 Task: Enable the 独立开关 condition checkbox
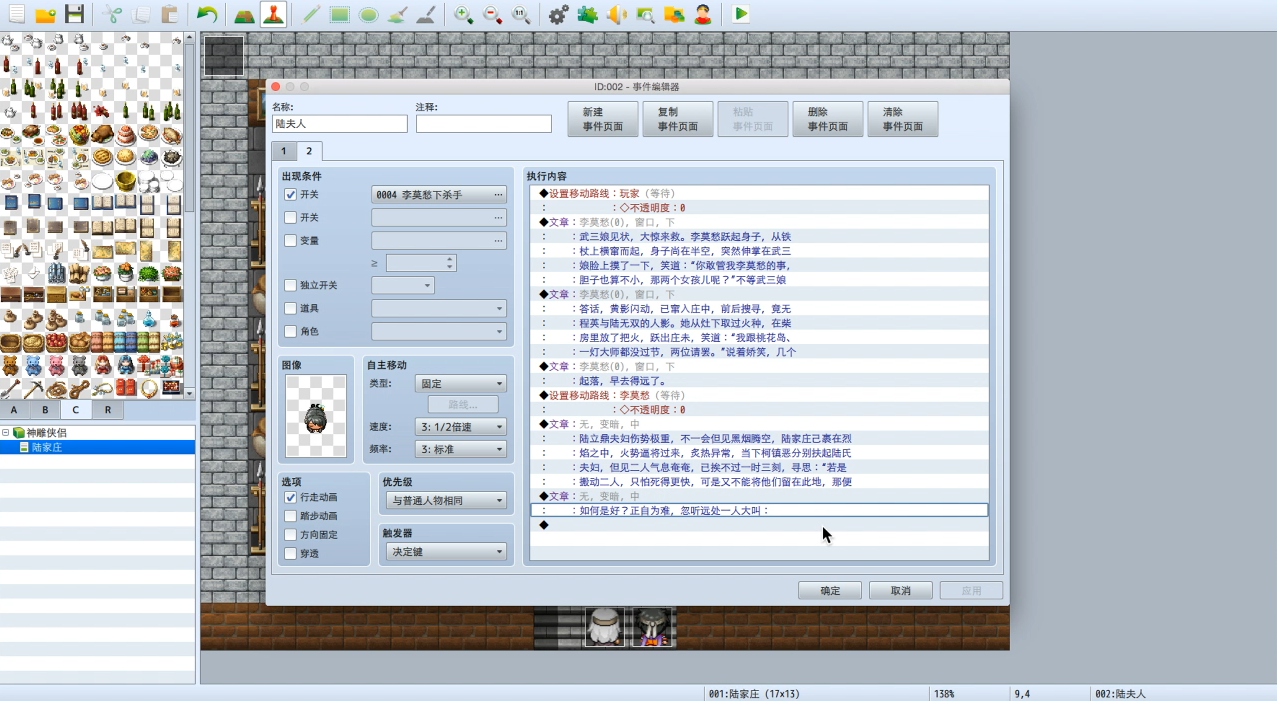tap(291, 286)
